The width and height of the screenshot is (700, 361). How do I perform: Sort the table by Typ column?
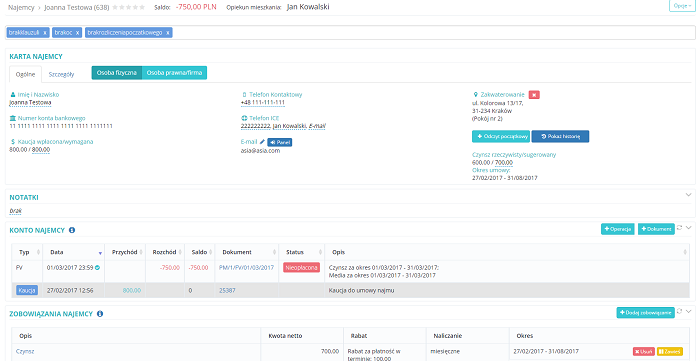27,252
